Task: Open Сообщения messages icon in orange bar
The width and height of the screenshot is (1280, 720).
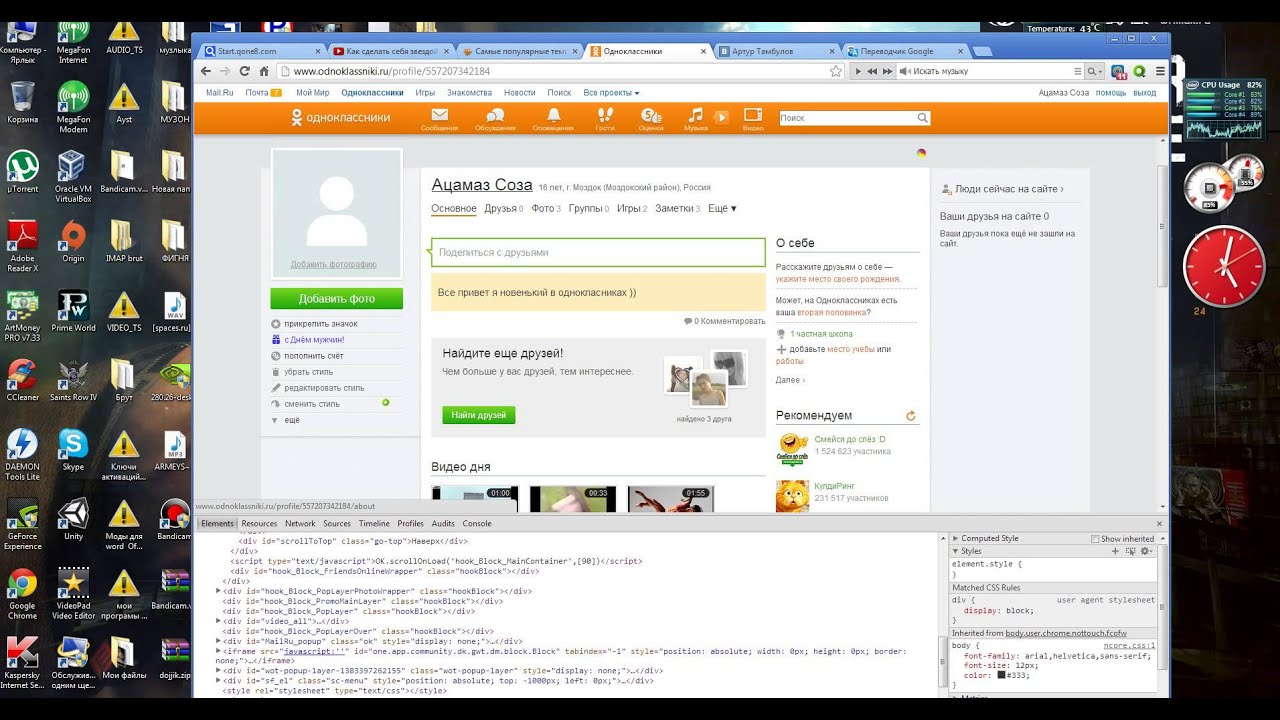Action: [x=439, y=118]
